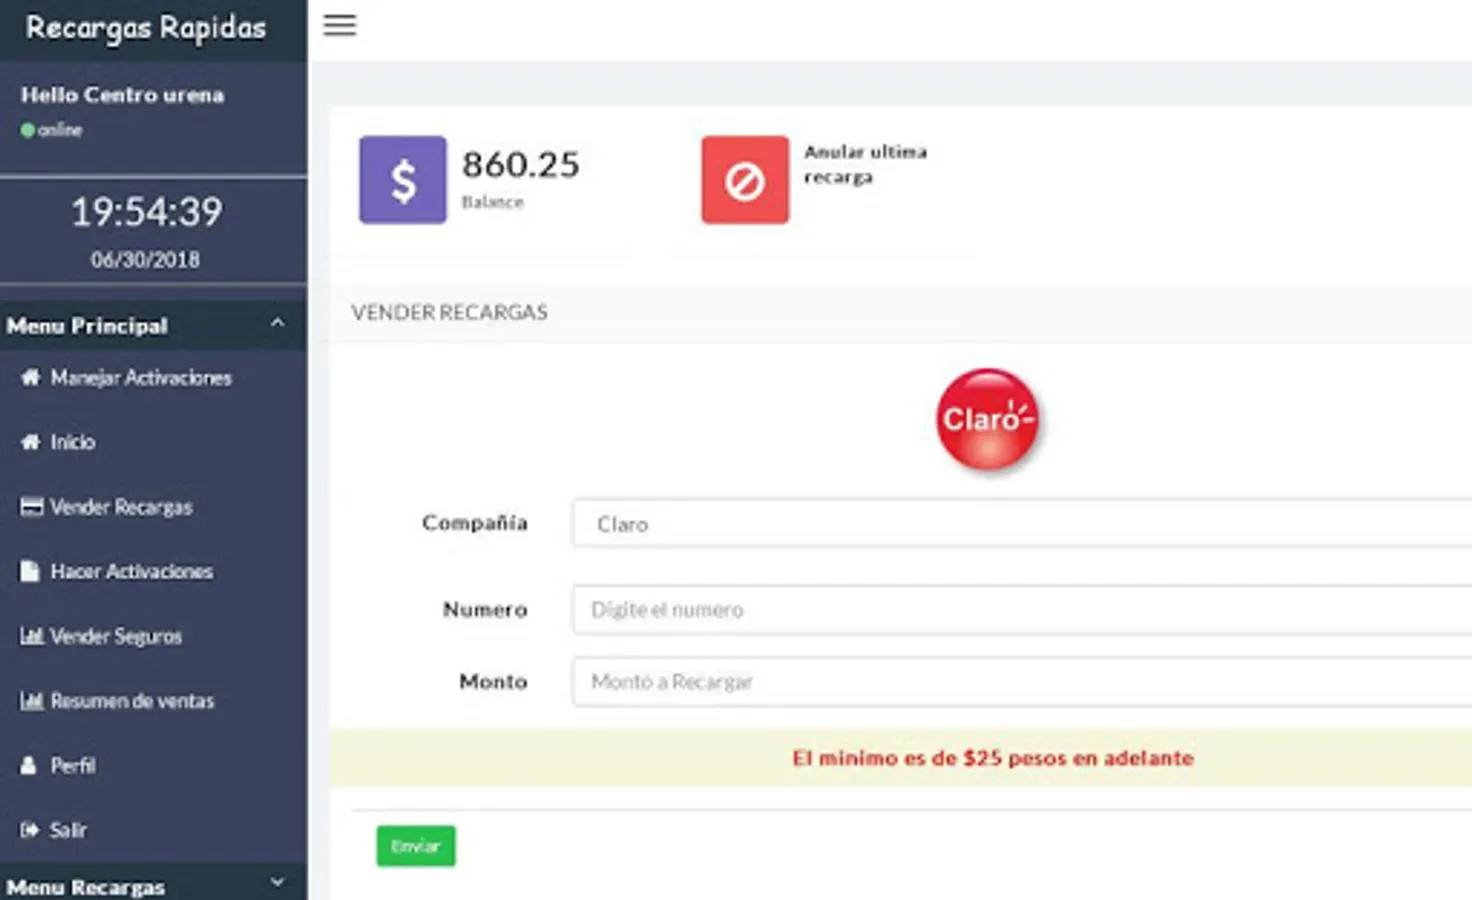Expand Menu Recargas chevron
Screen dimensions: 1472x900
pos(278,883)
